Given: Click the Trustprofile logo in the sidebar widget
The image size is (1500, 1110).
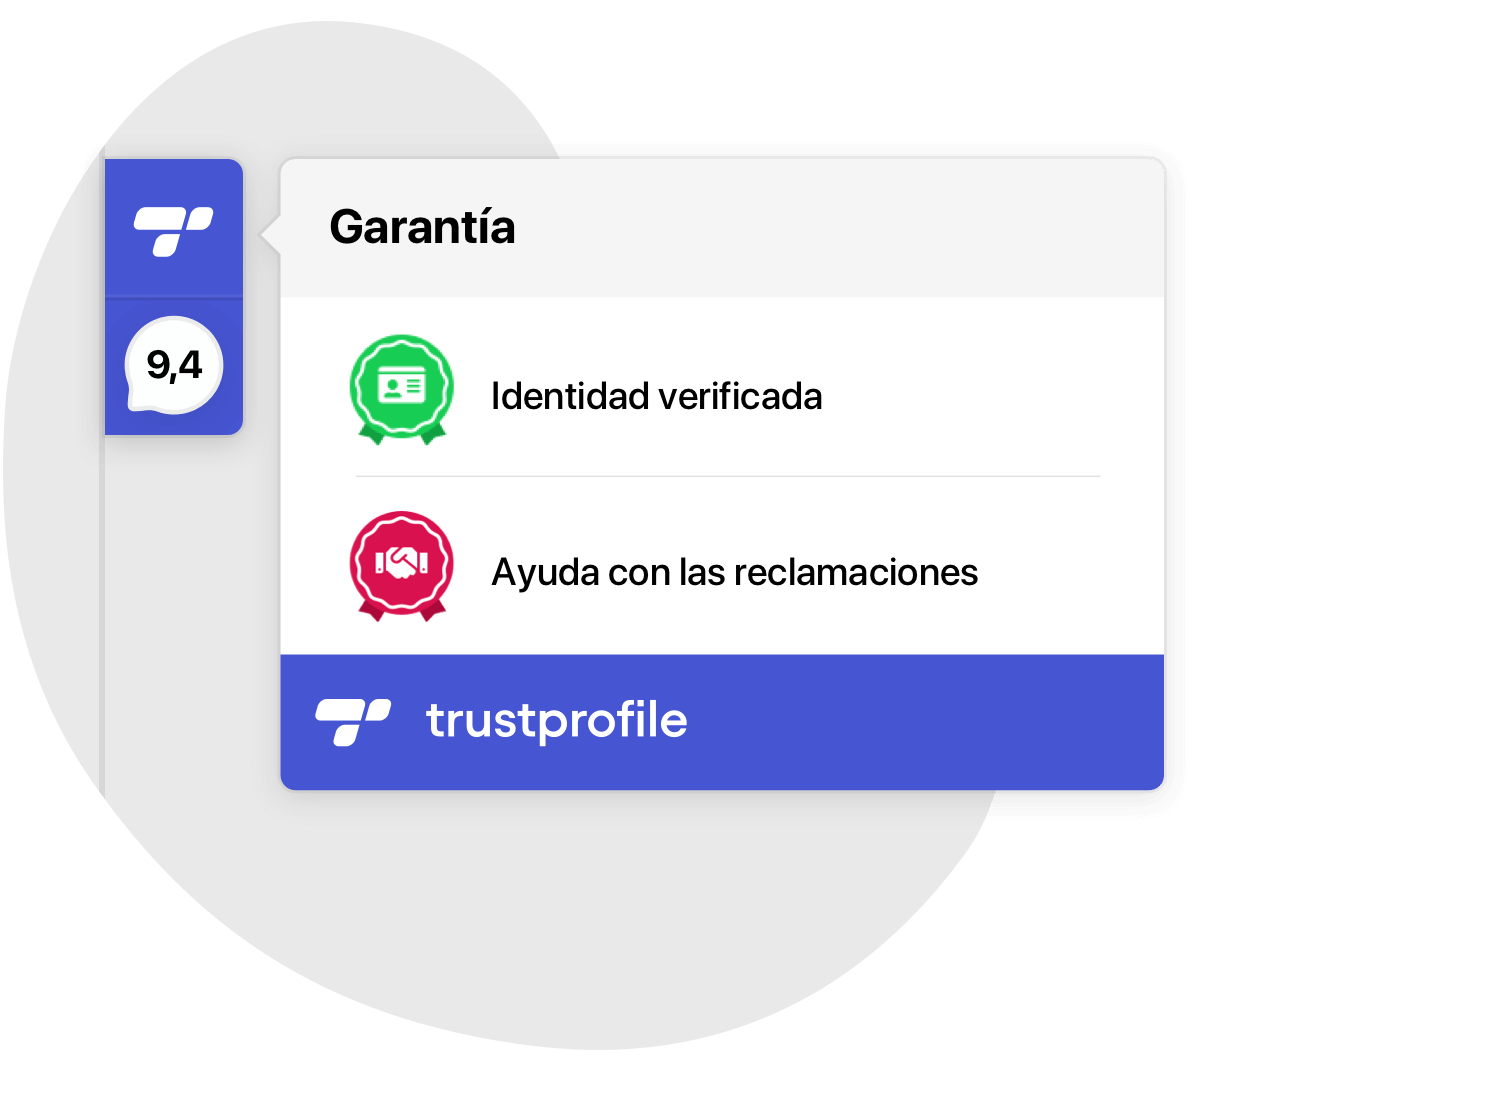Looking at the screenshot, I should (174, 231).
